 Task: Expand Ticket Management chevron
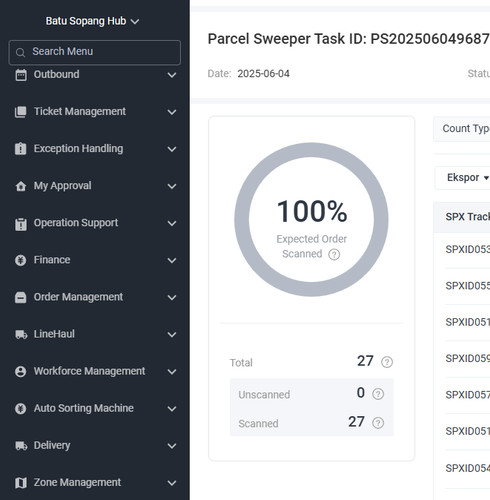(x=172, y=112)
